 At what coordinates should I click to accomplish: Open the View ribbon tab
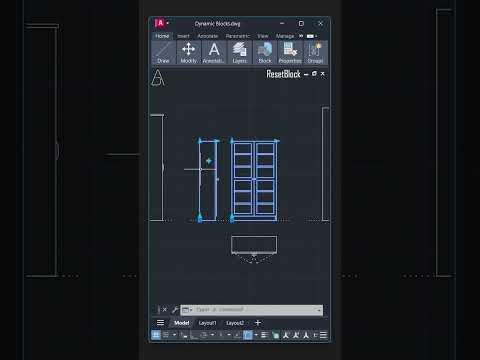click(263, 36)
